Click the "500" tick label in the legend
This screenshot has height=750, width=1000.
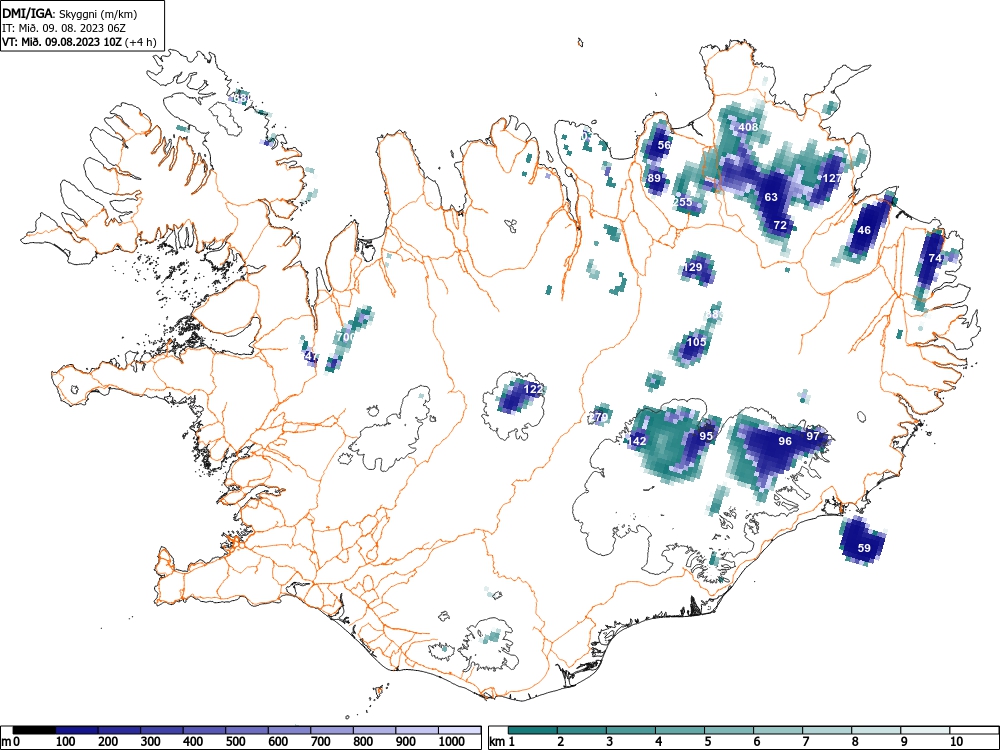pos(235,742)
